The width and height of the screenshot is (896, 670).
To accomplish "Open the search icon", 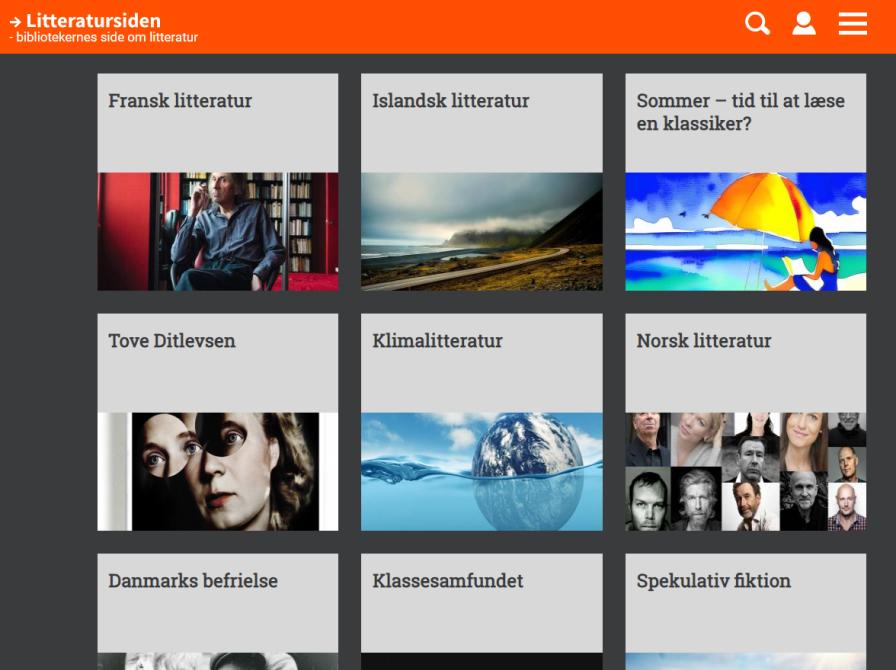I will [757, 23].
